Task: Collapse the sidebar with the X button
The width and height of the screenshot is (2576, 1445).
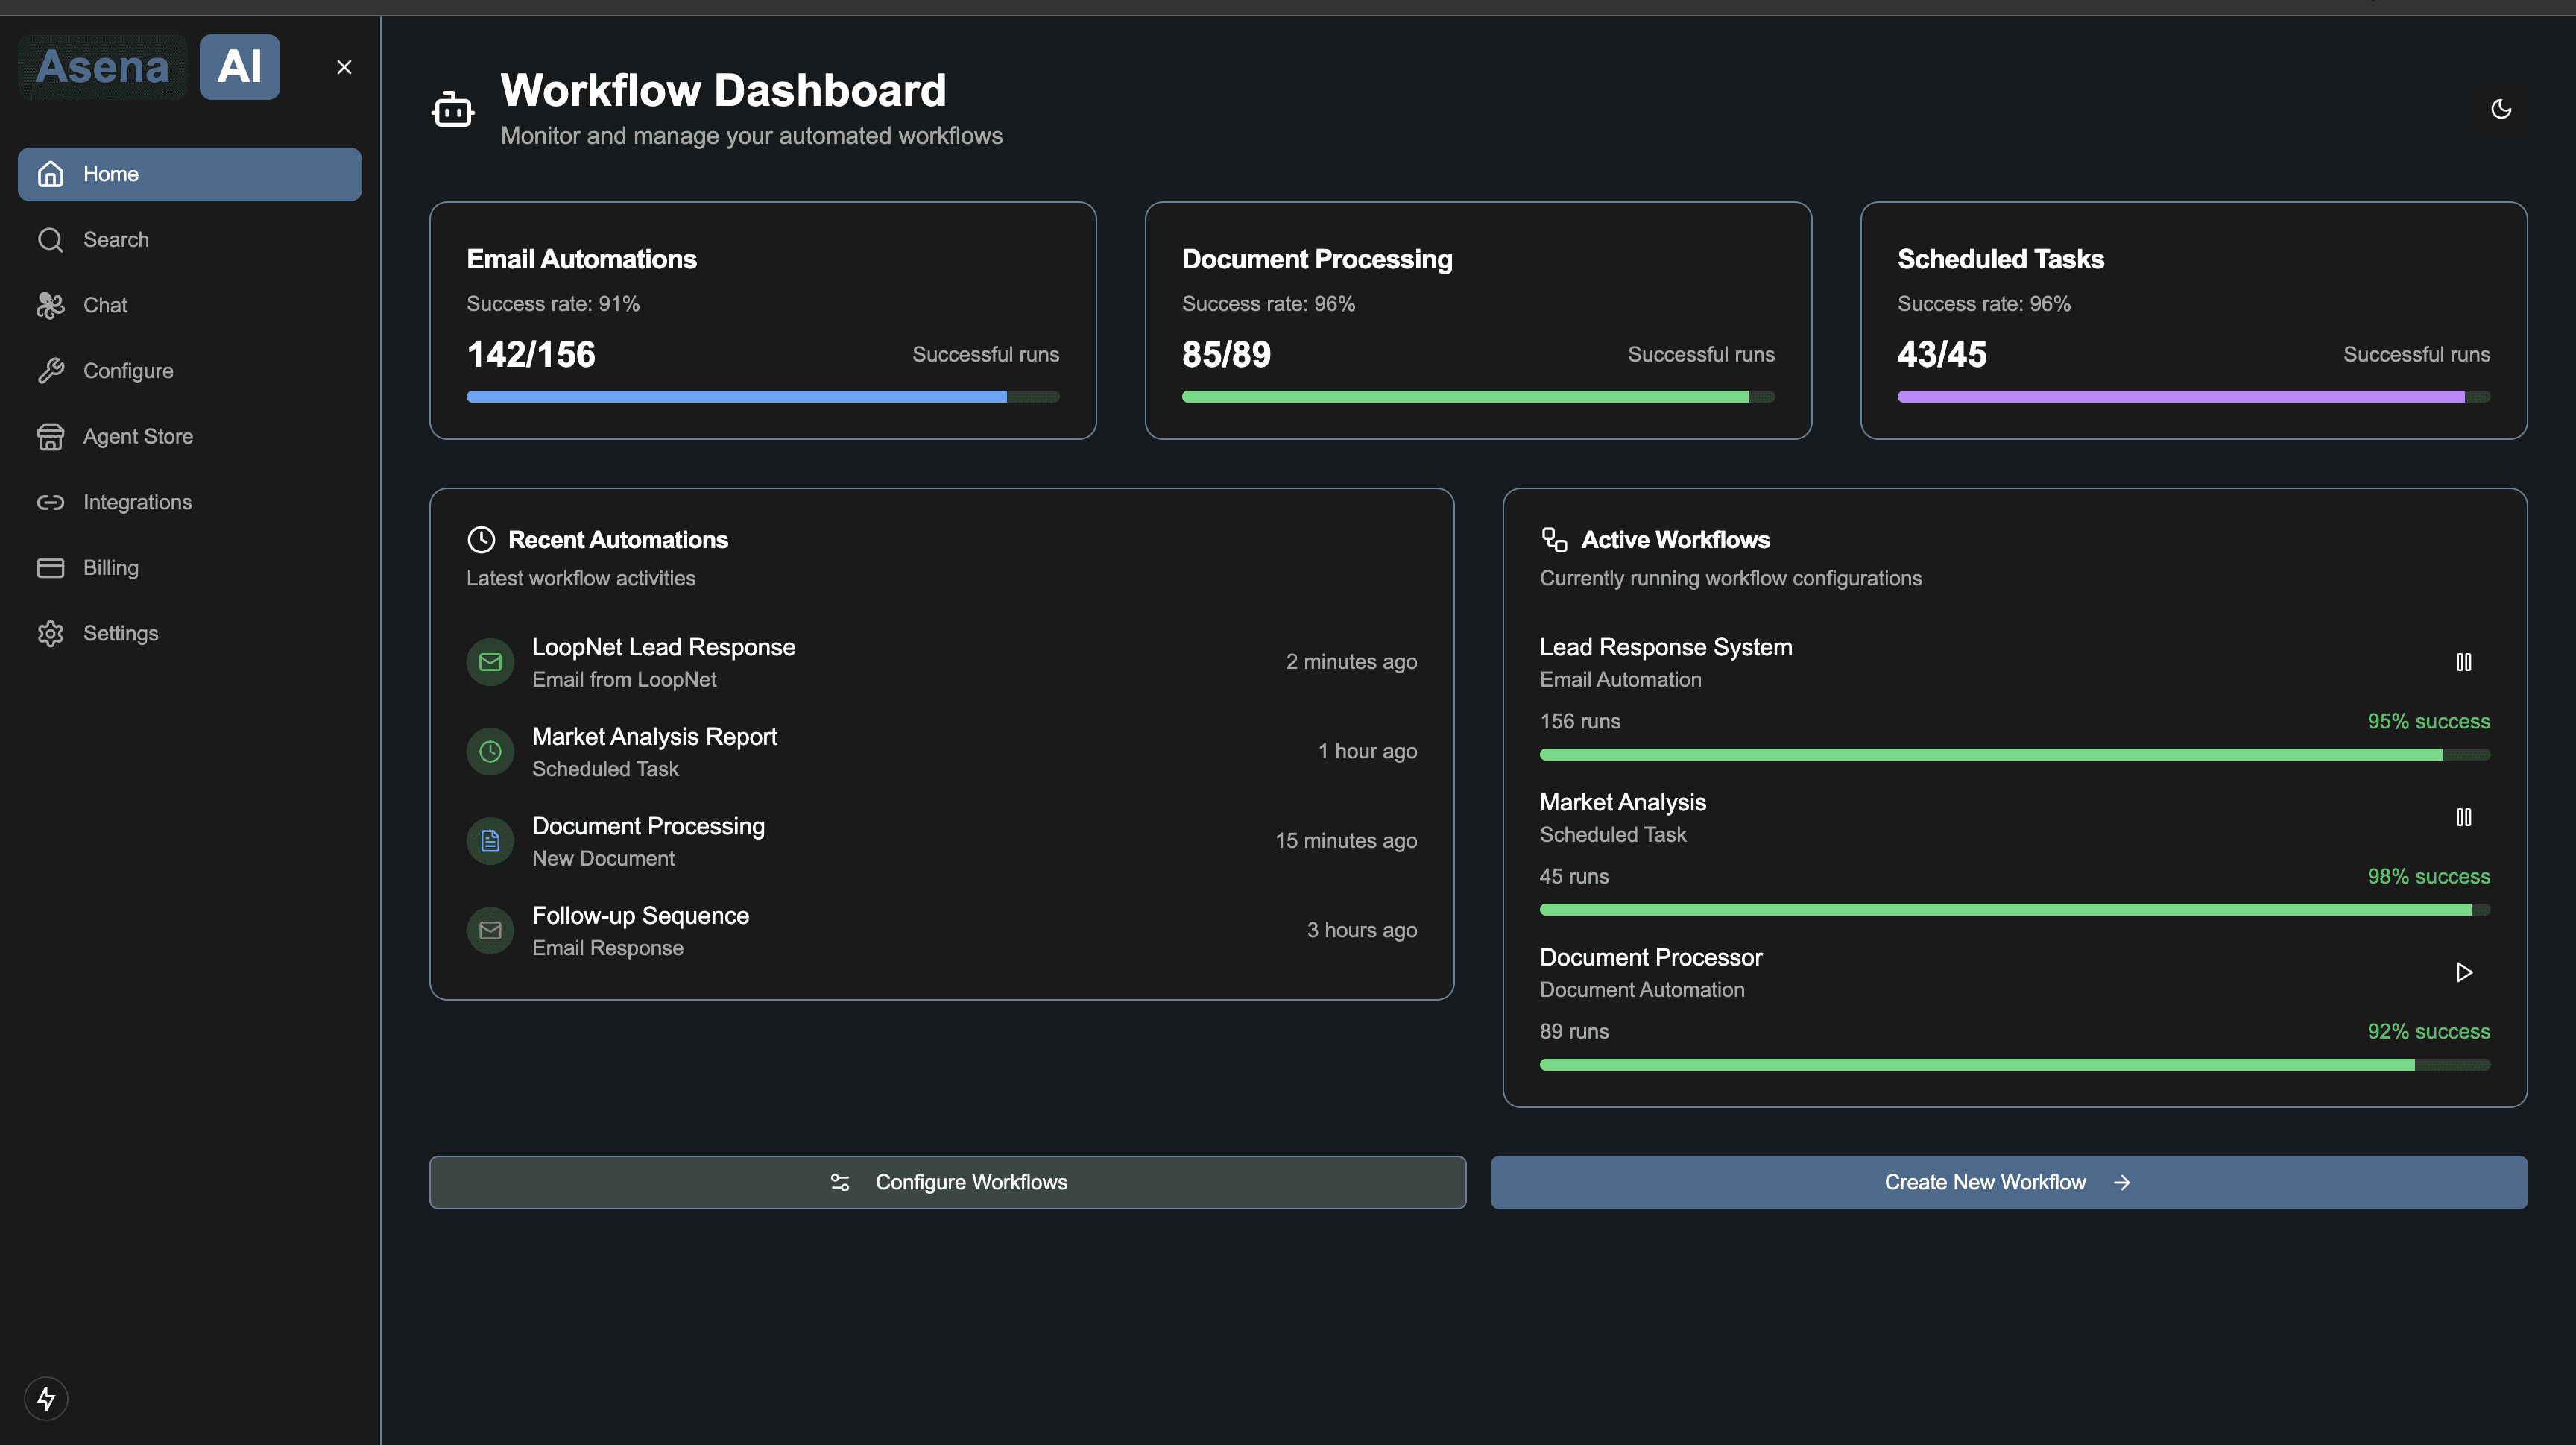Action: (x=344, y=67)
